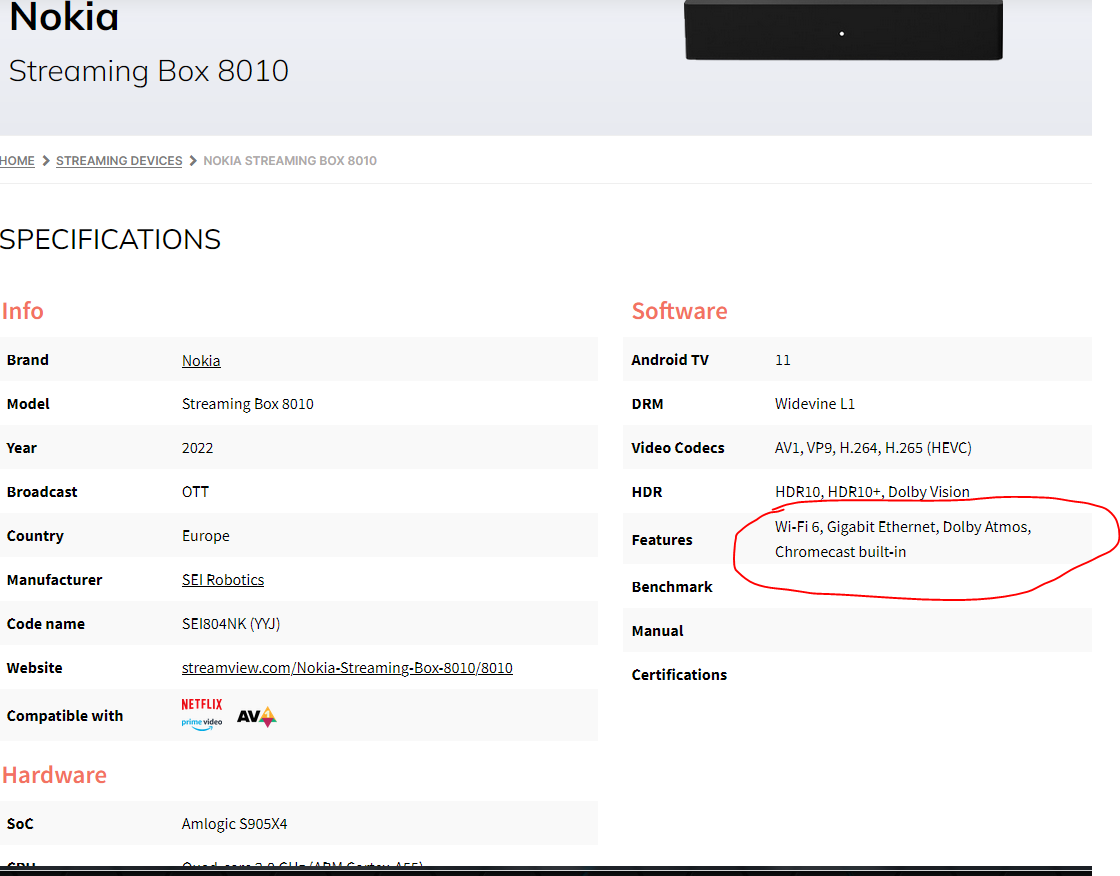Select the Country value Europe
Screen dimensions: 1120x876
pos(206,536)
